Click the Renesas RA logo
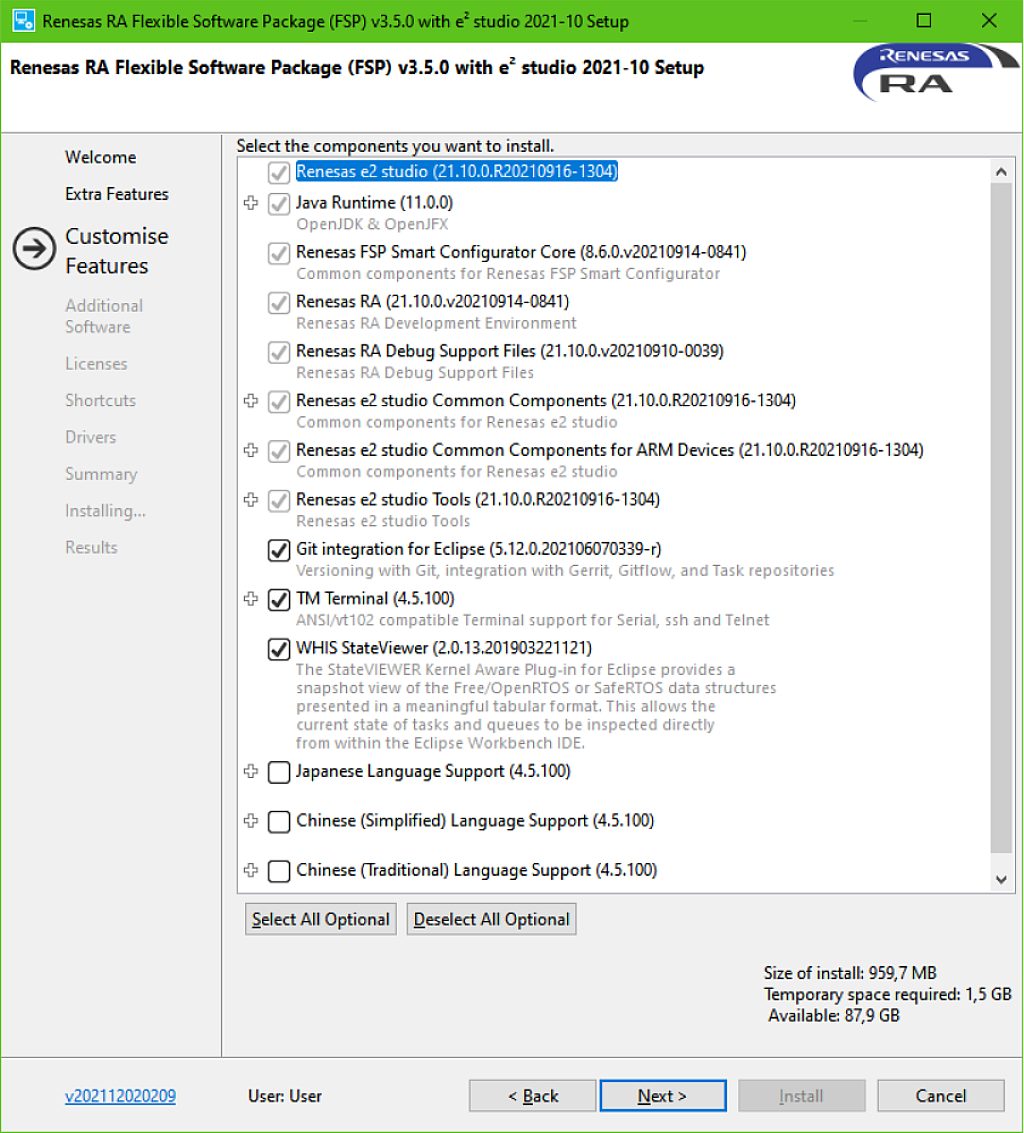 932,73
